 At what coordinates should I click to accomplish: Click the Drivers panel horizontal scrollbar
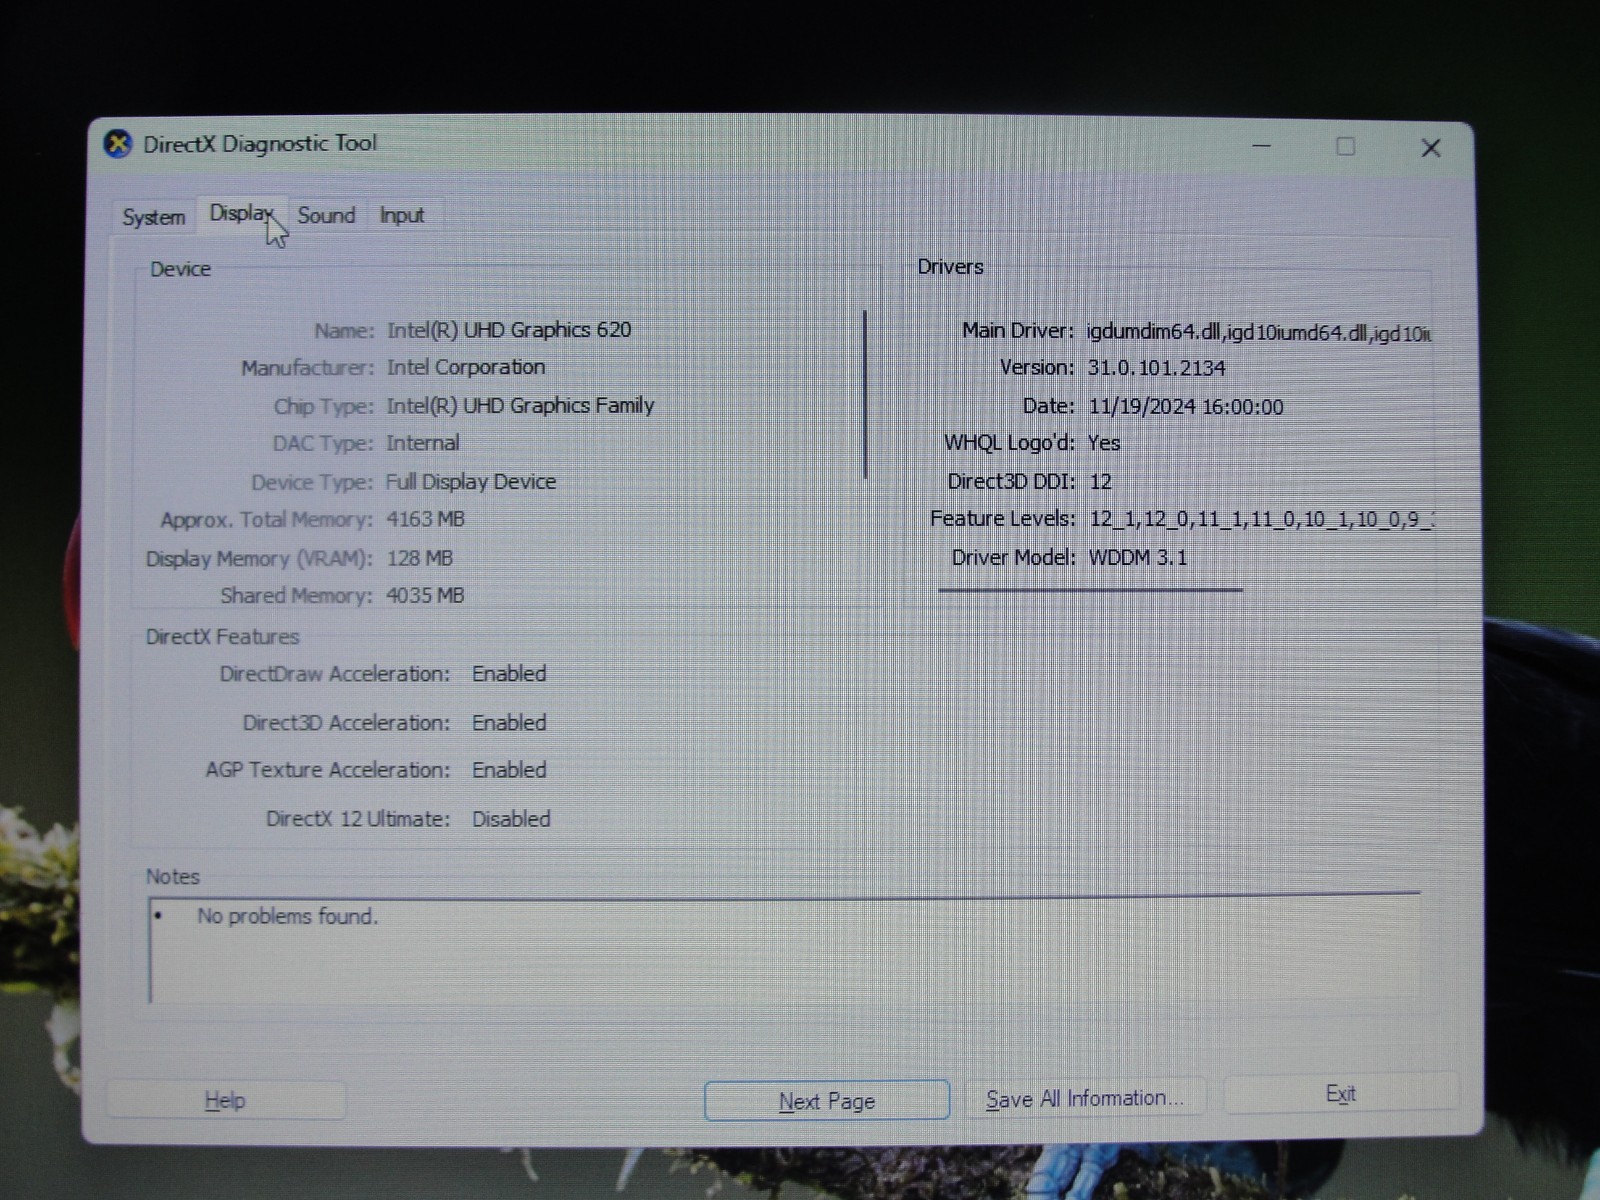[x=1090, y=590]
